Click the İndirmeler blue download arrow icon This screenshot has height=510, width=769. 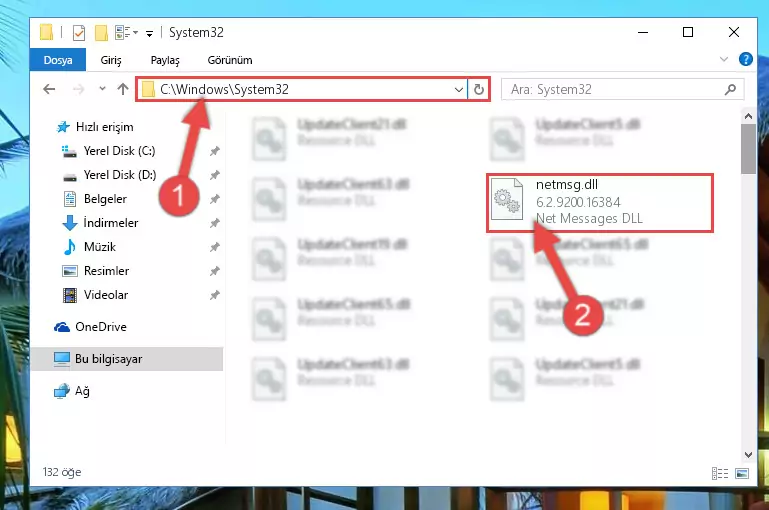(70, 223)
